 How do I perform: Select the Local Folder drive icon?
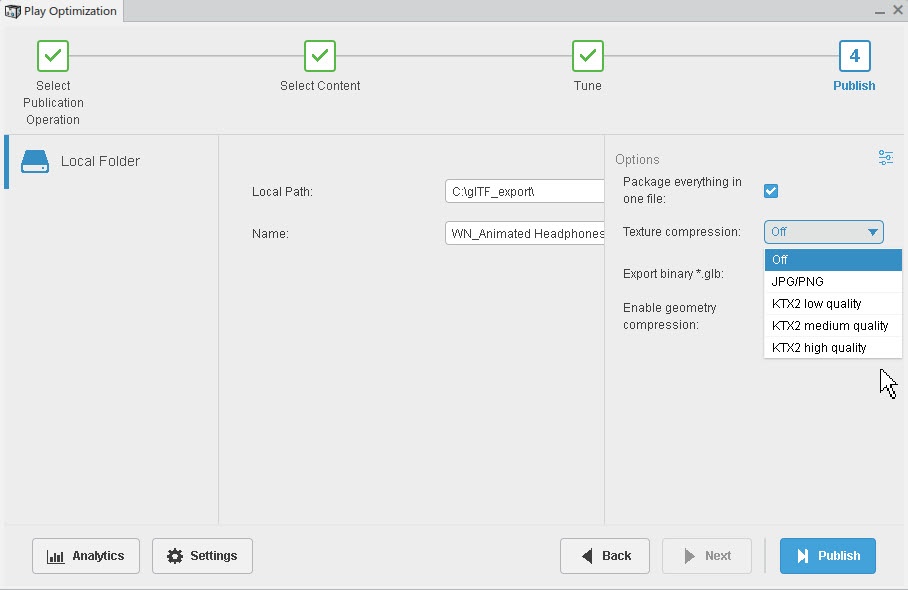[35, 161]
